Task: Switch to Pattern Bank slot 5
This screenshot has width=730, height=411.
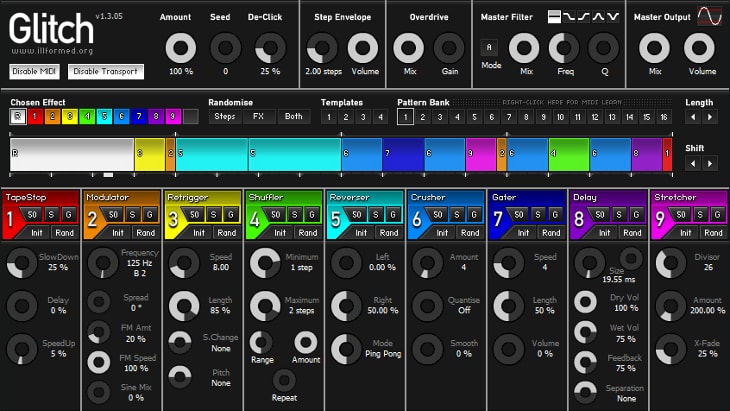Action: pos(474,117)
